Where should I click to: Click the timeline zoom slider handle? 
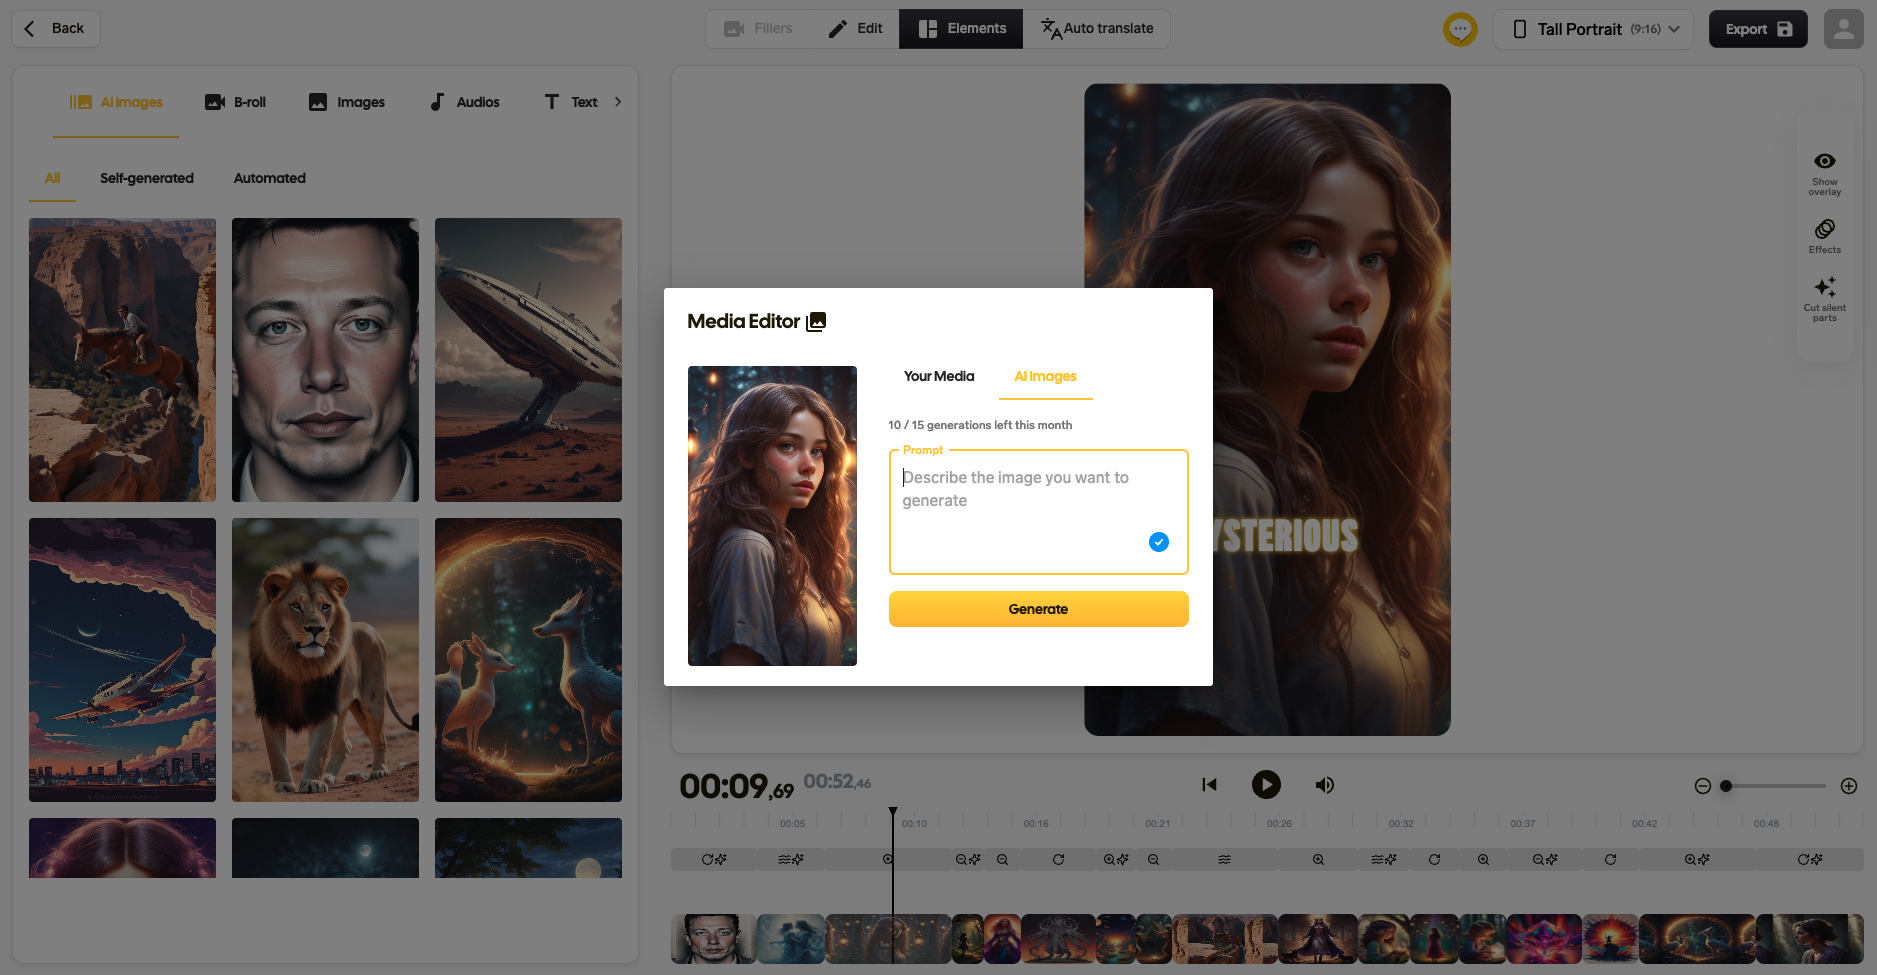1726,786
